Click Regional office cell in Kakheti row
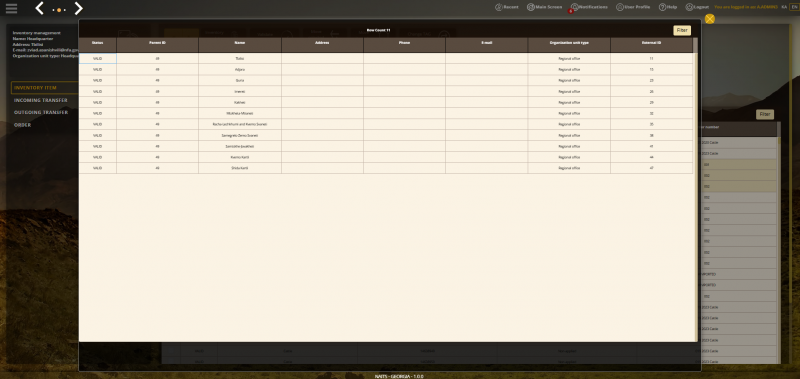Viewport: 800px width, 379px height. pyautogui.click(x=569, y=103)
